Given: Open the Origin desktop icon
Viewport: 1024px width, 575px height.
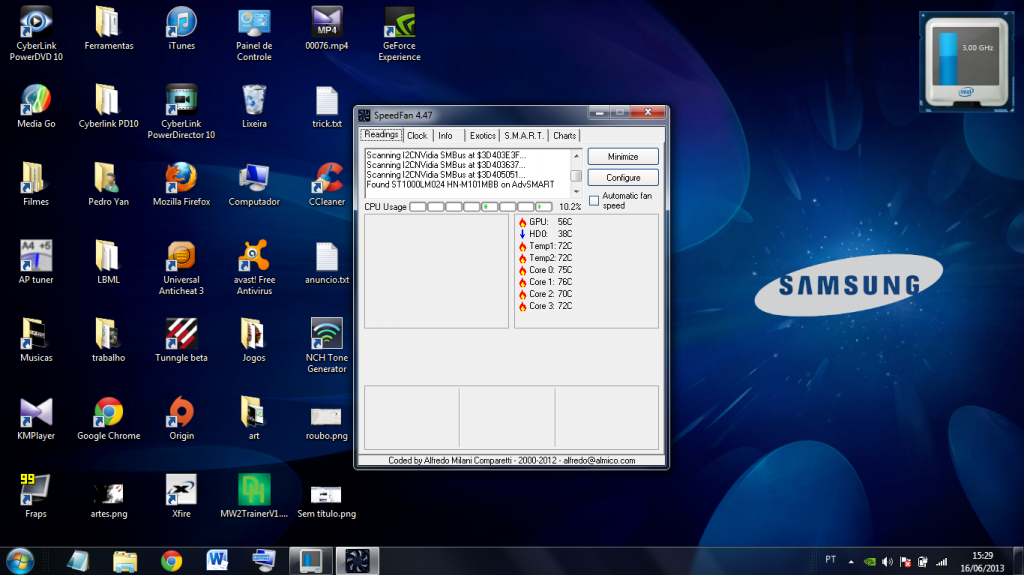Looking at the screenshot, I should (x=181, y=412).
